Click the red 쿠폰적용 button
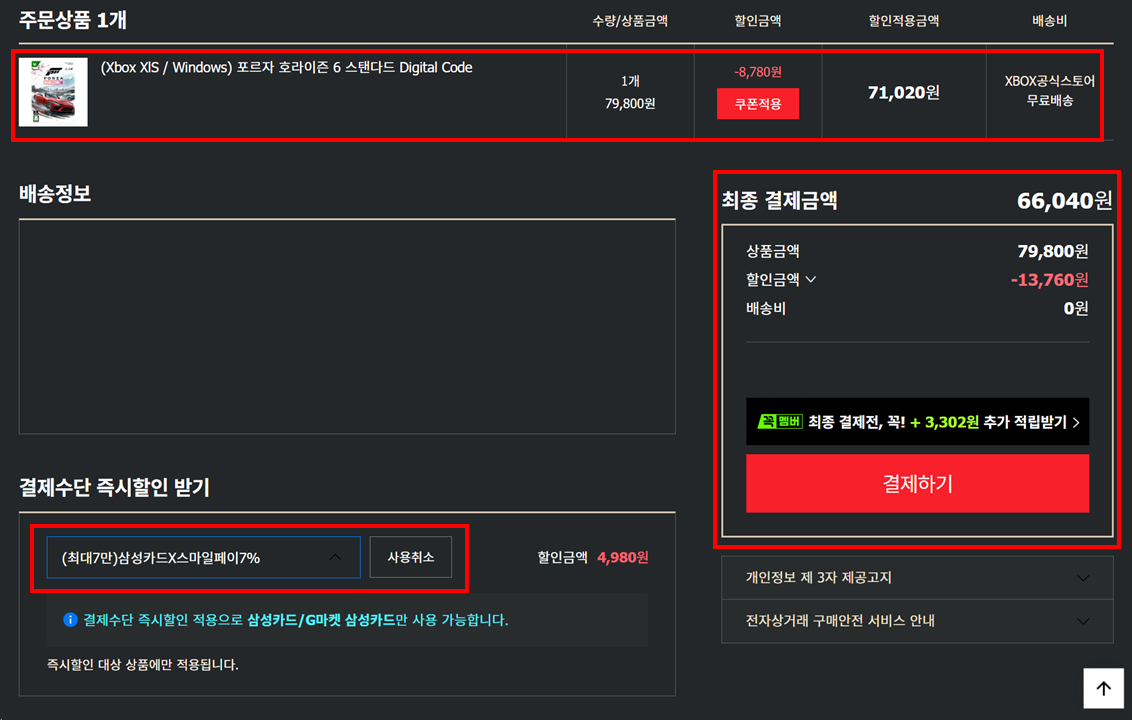 757,103
